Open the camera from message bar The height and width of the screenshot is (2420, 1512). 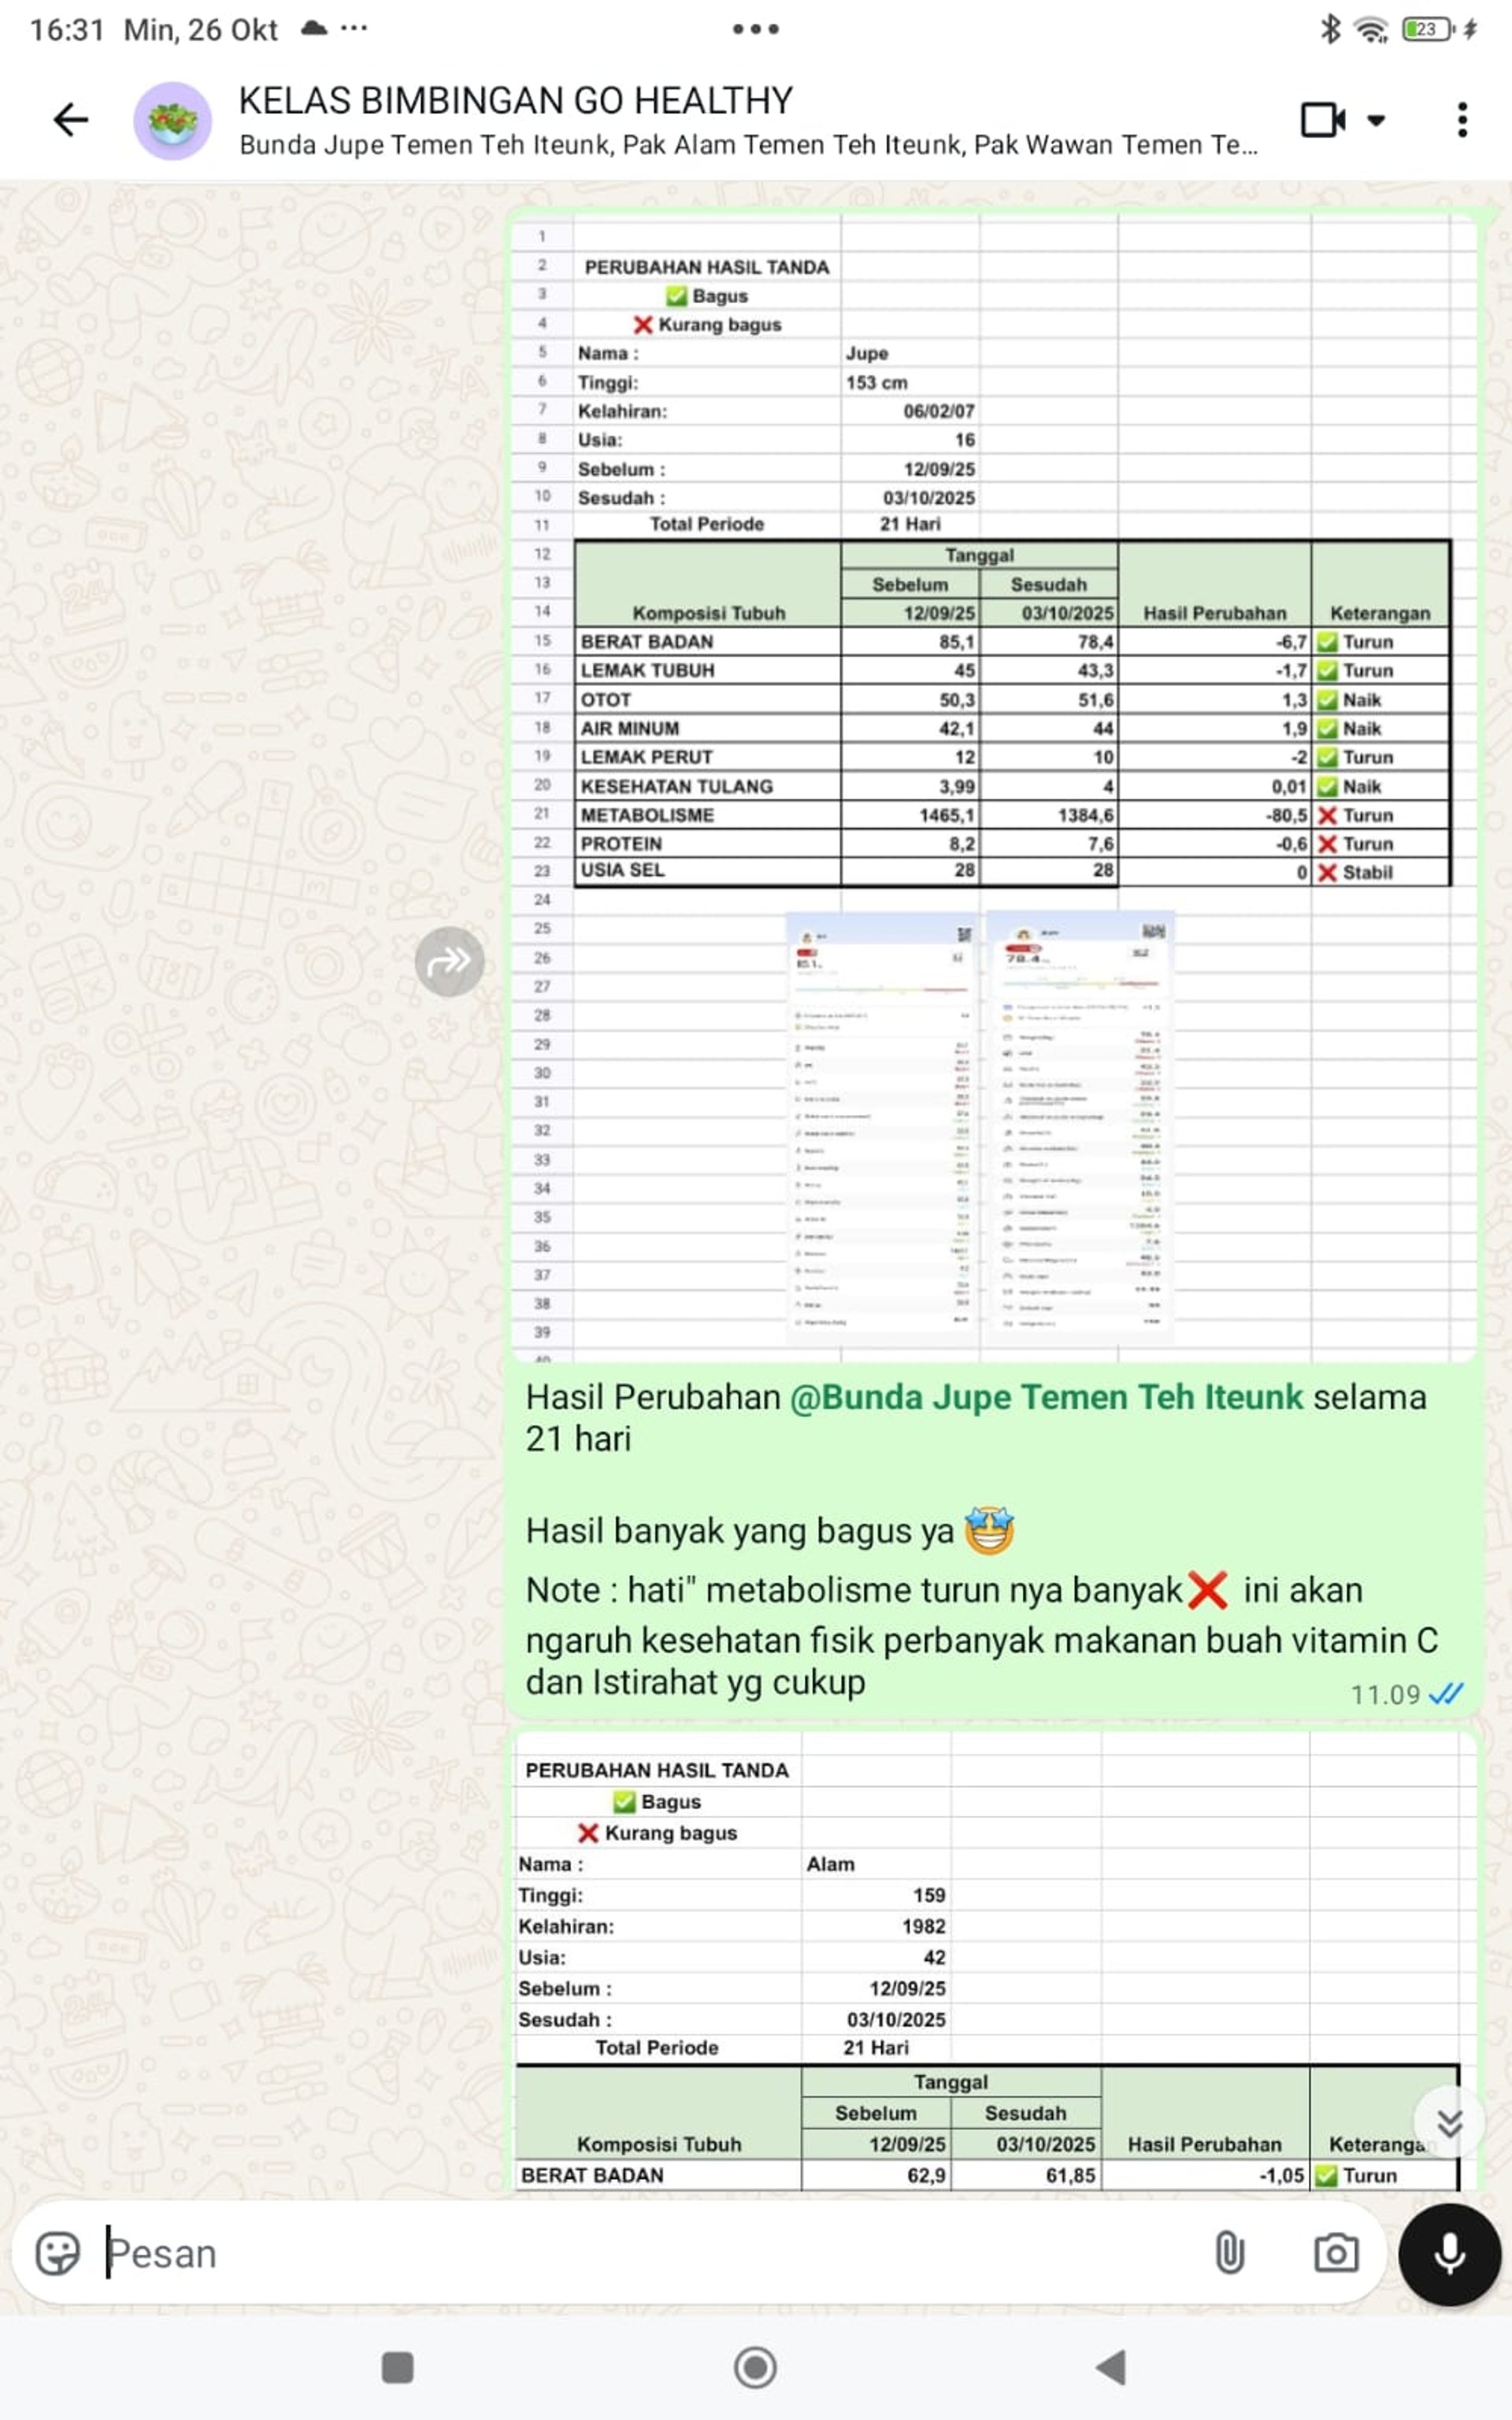point(1335,2254)
